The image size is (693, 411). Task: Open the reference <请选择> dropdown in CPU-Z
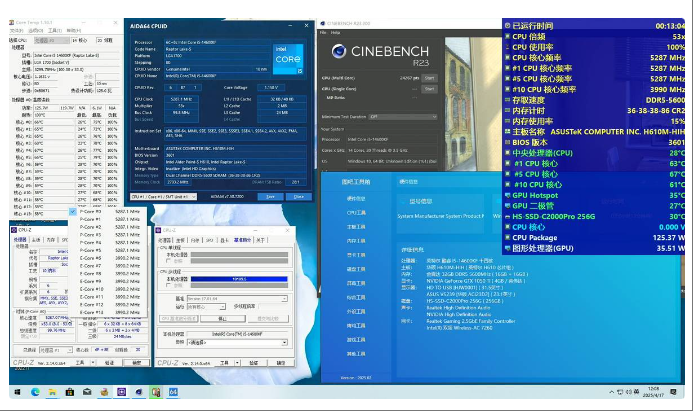[237, 342]
